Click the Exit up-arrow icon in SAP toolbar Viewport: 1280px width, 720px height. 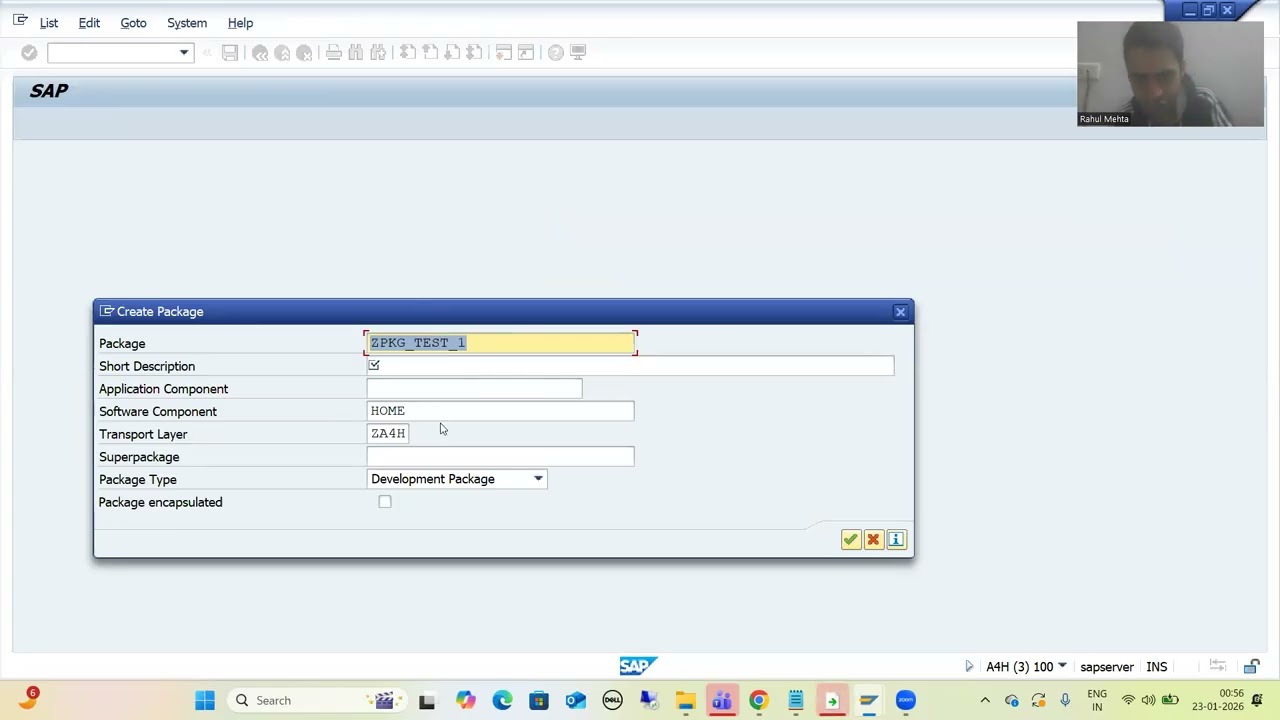(x=282, y=52)
